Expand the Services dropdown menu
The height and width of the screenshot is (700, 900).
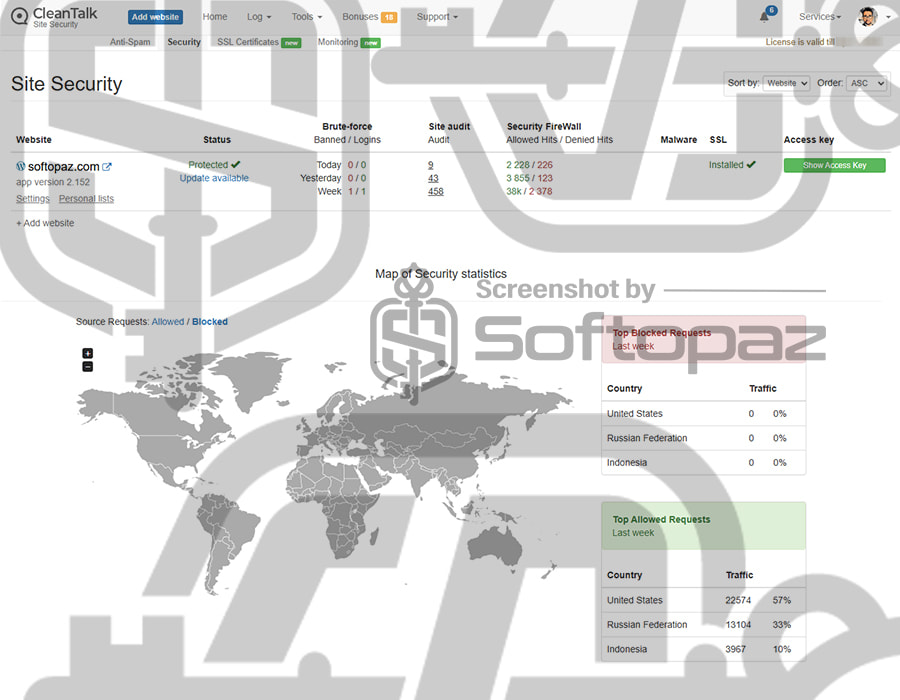point(820,17)
